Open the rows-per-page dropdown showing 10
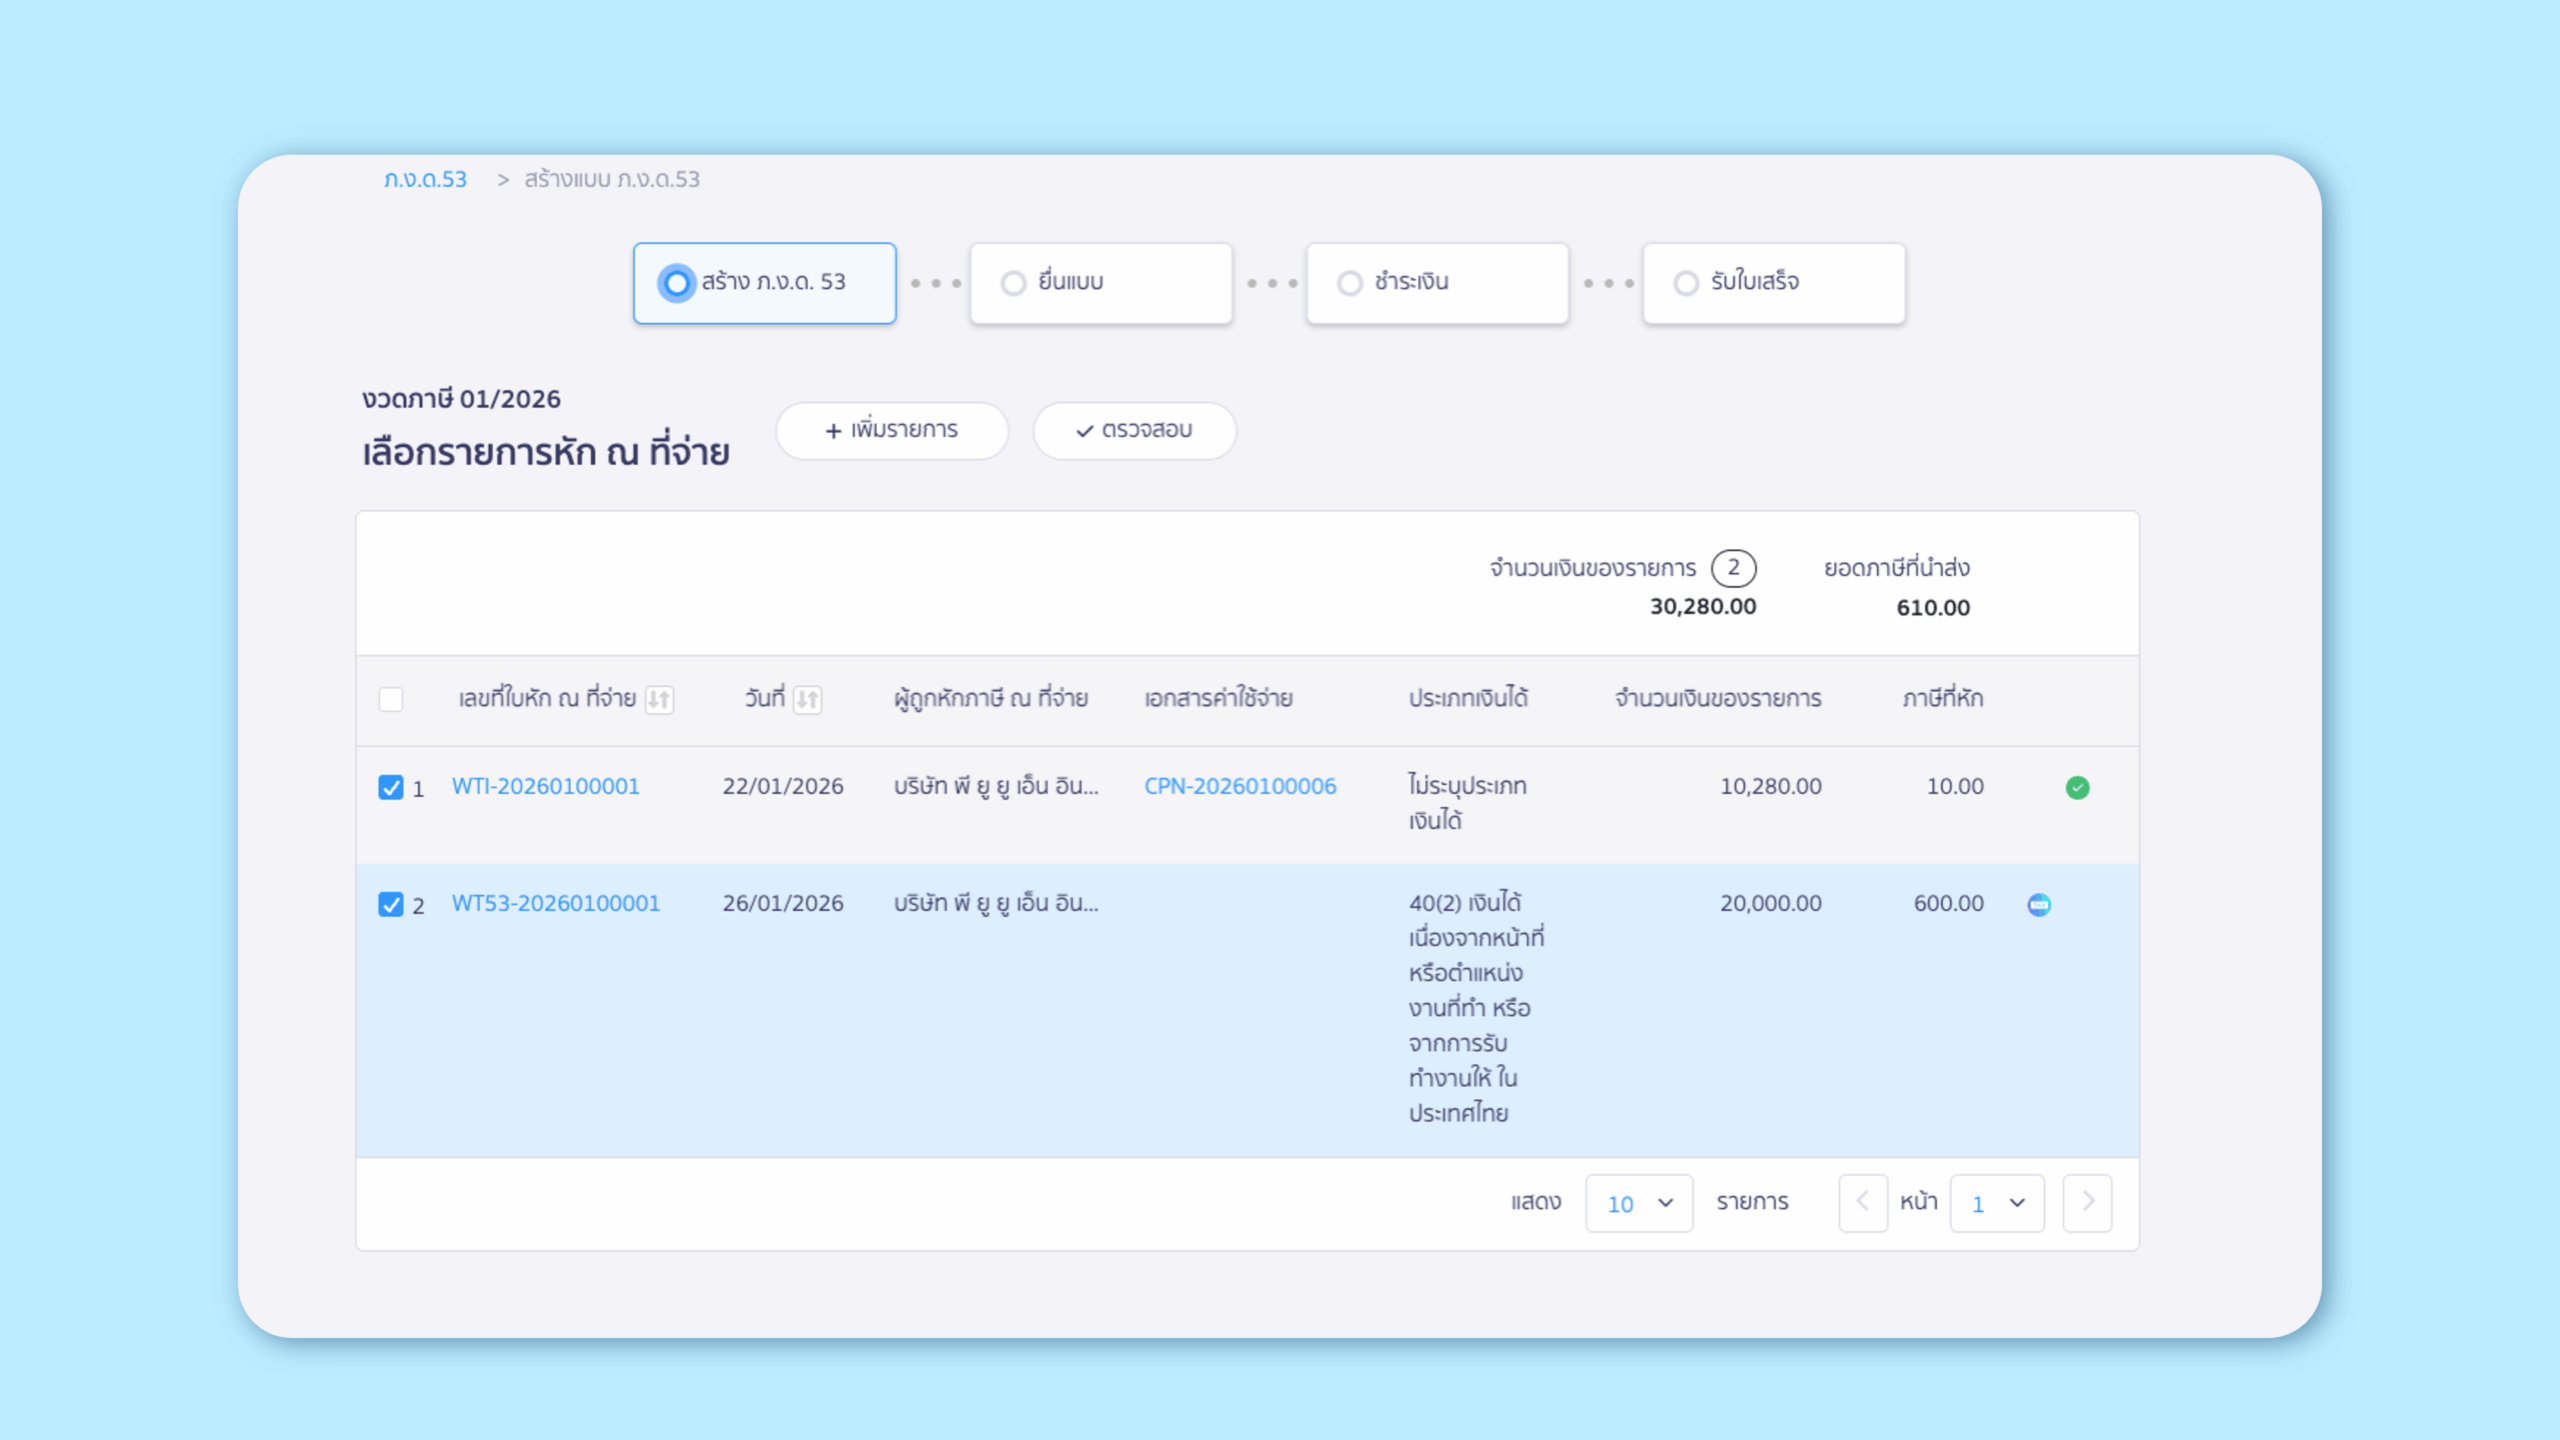The height and width of the screenshot is (1440, 2560). [1638, 1203]
